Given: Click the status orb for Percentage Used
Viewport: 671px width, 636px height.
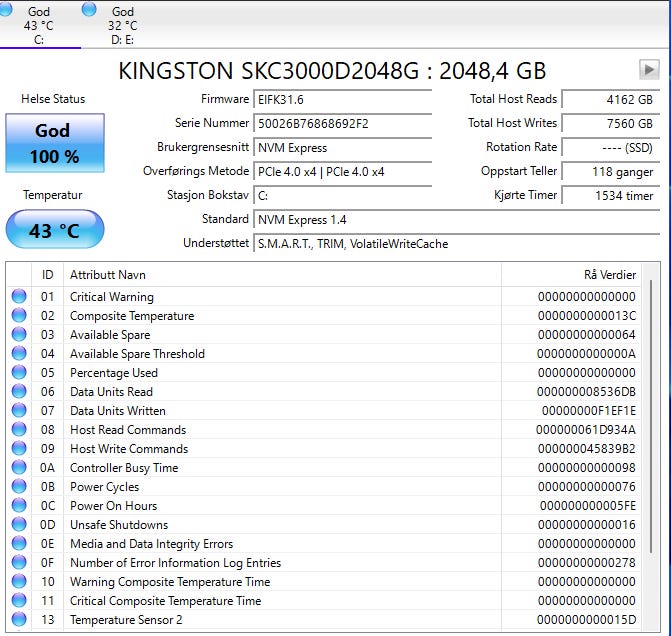Looking at the screenshot, I should click(x=19, y=373).
